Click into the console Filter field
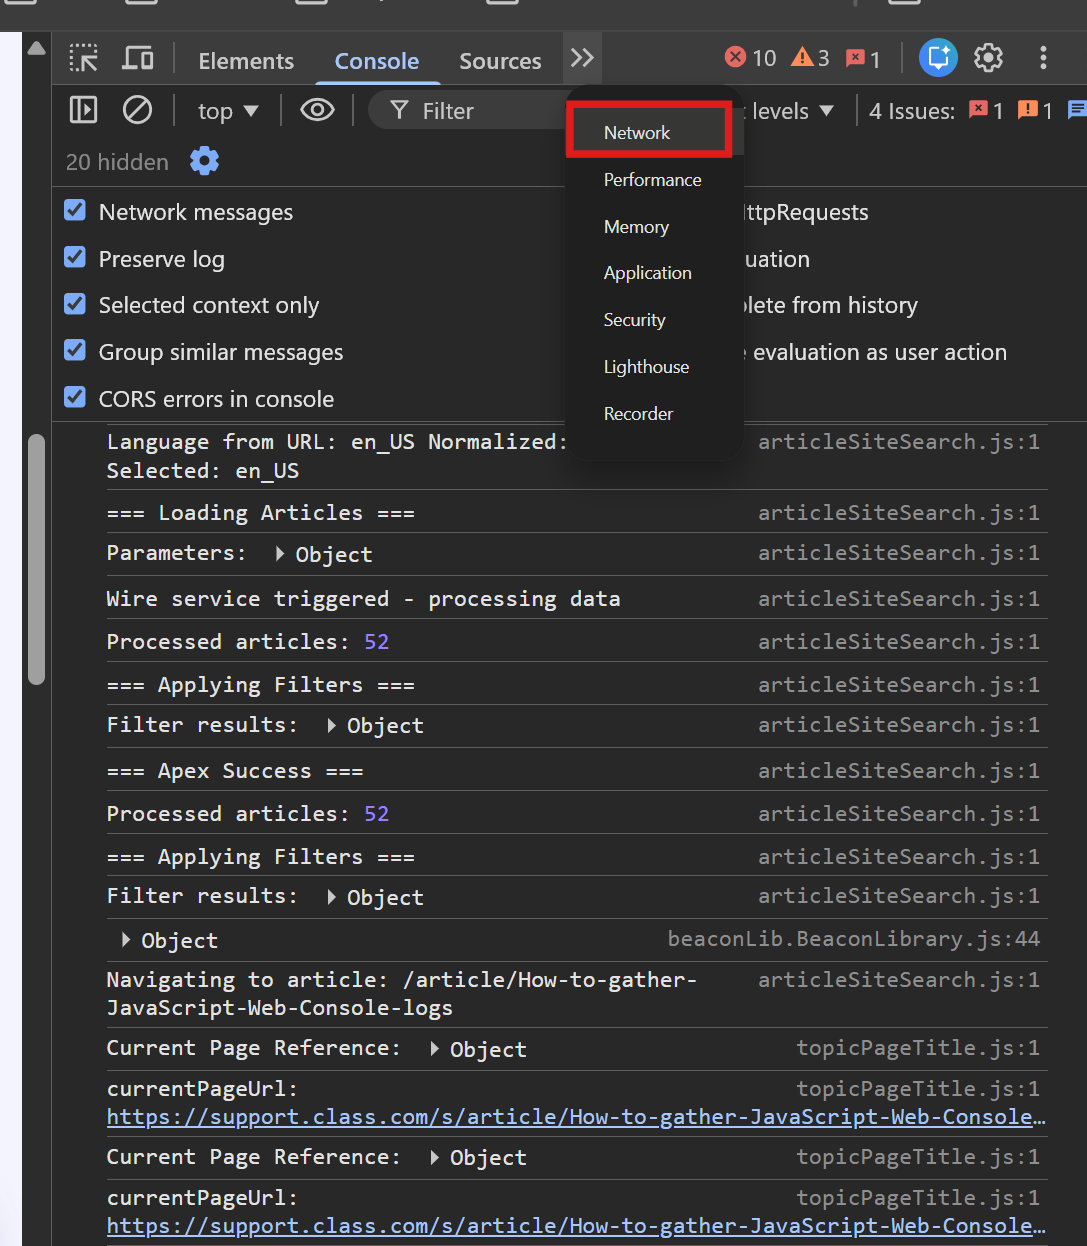This screenshot has width=1087, height=1246. (470, 111)
